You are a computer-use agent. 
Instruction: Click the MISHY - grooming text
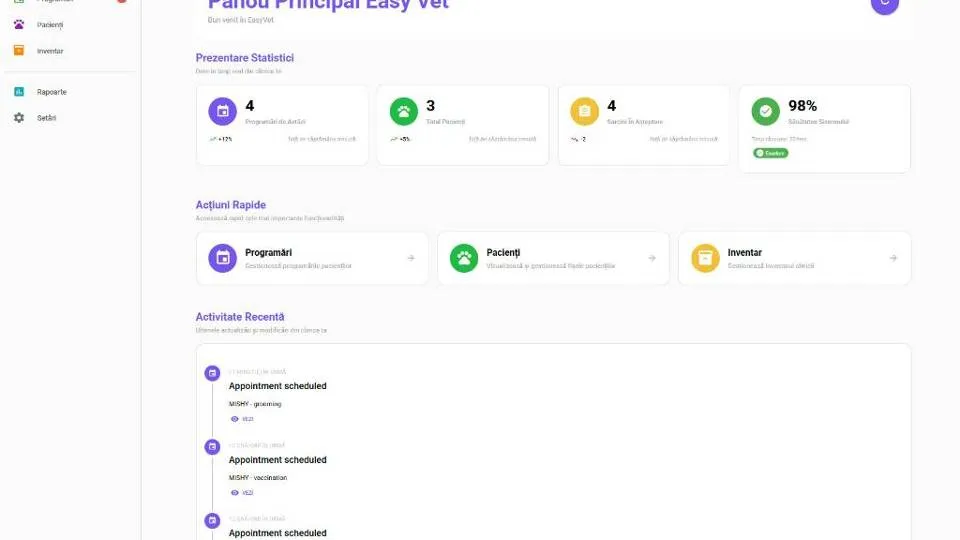click(x=255, y=404)
